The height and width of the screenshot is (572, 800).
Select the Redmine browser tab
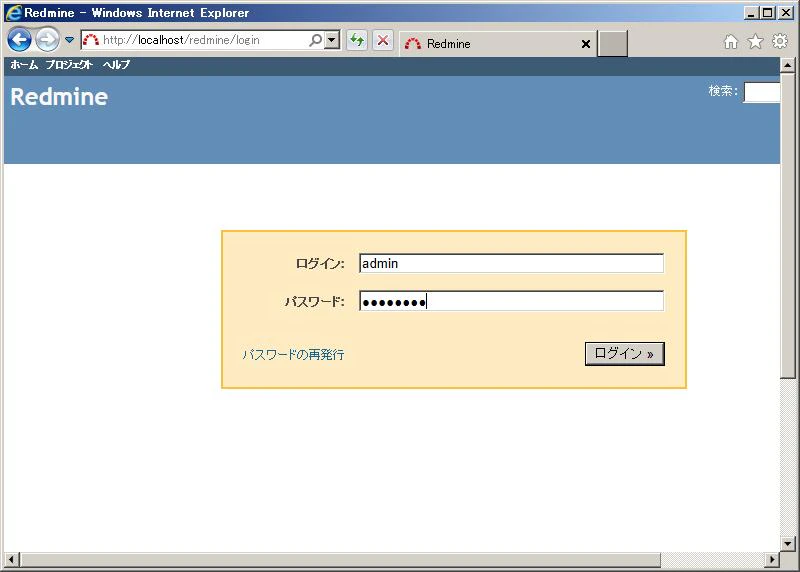[x=497, y=44]
